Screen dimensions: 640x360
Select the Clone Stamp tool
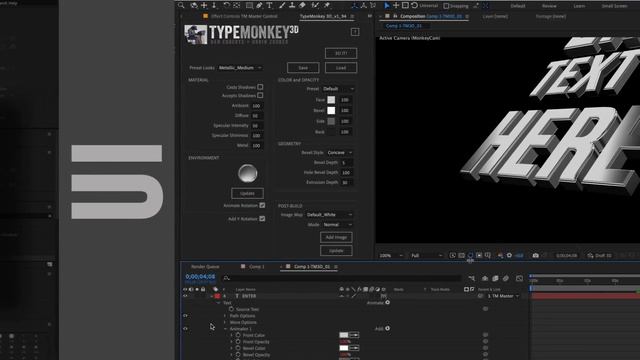pyautogui.click(x=292, y=5)
